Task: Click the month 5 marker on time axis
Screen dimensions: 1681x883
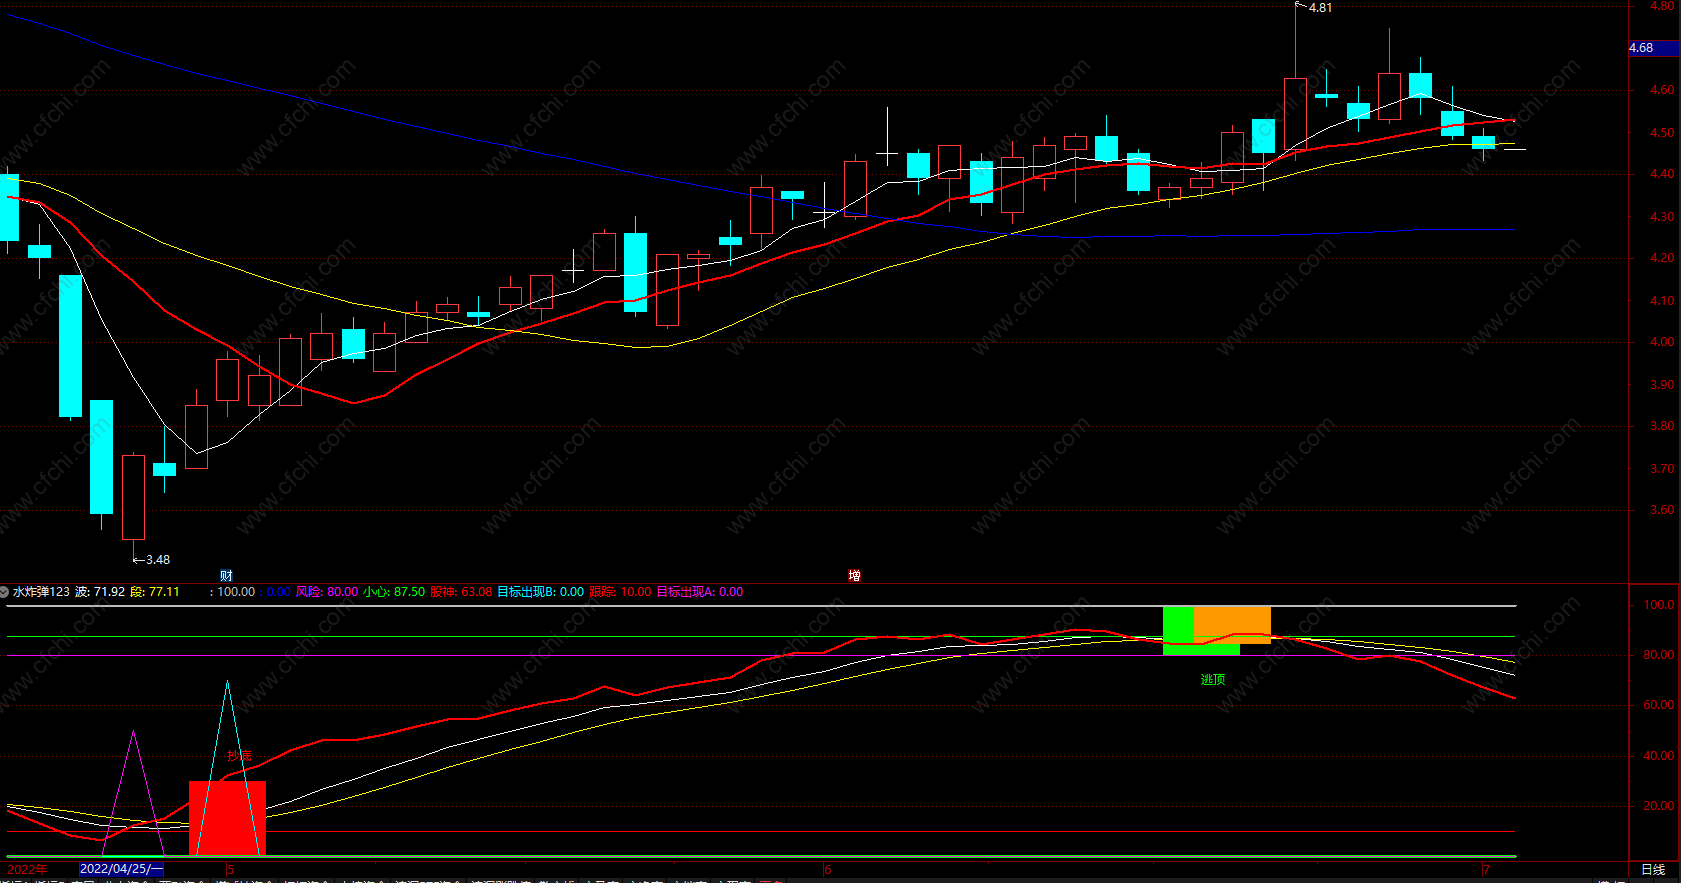Action: [x=230, y=870]
